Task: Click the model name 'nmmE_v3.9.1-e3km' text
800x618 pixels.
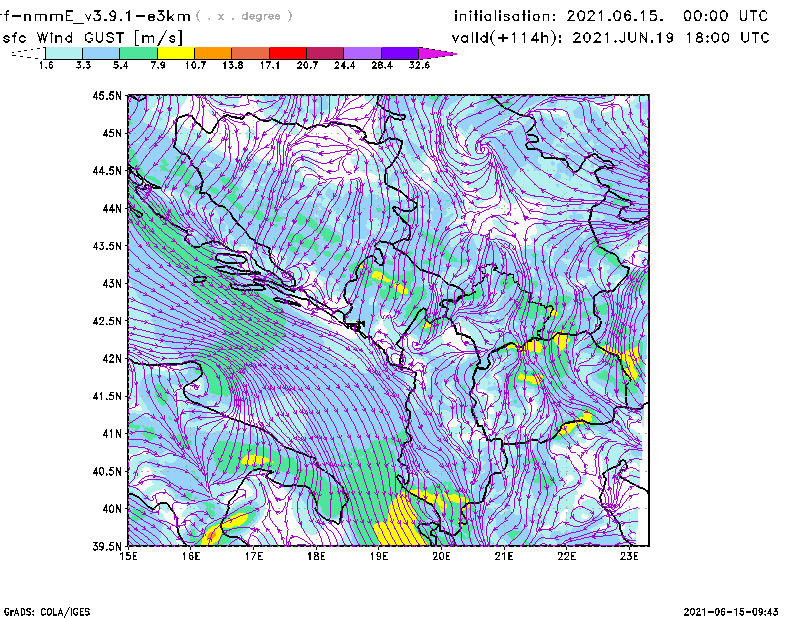Action: tap(105, 16)
